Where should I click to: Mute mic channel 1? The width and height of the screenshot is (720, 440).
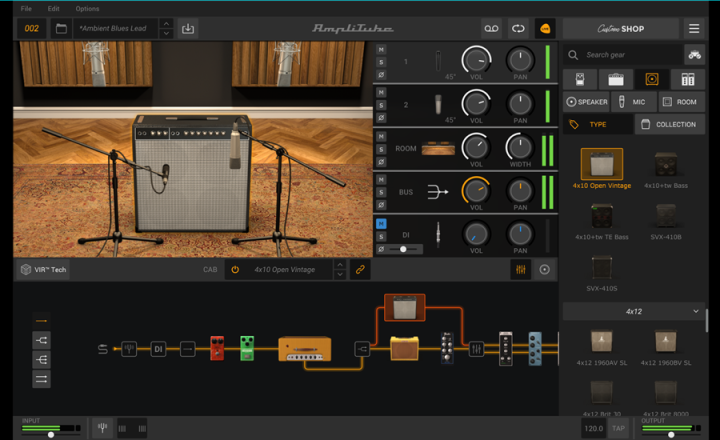(381, 49)
